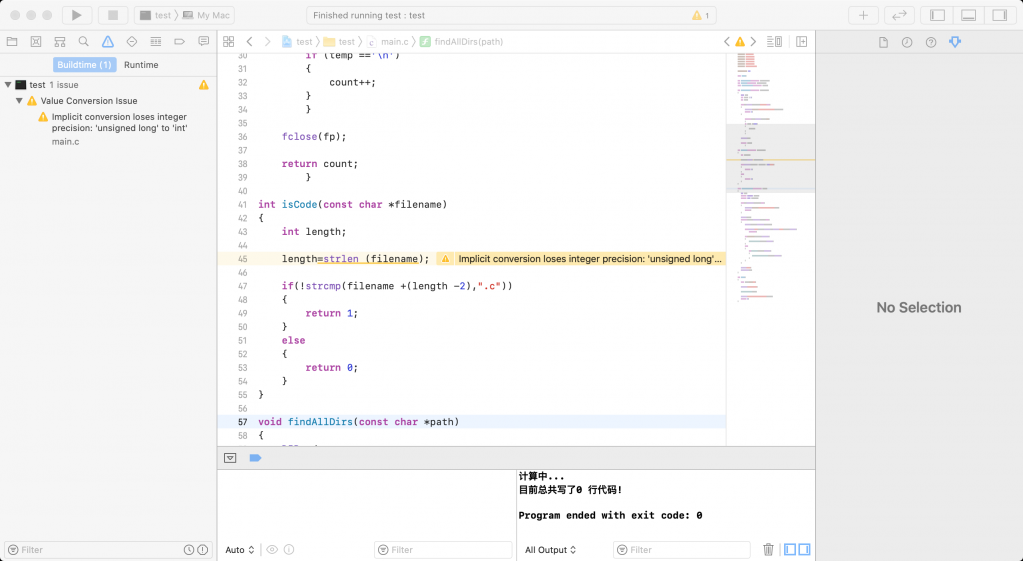Open the Find navigator magnifier icon
The image size is (1023, 561).
84,41
